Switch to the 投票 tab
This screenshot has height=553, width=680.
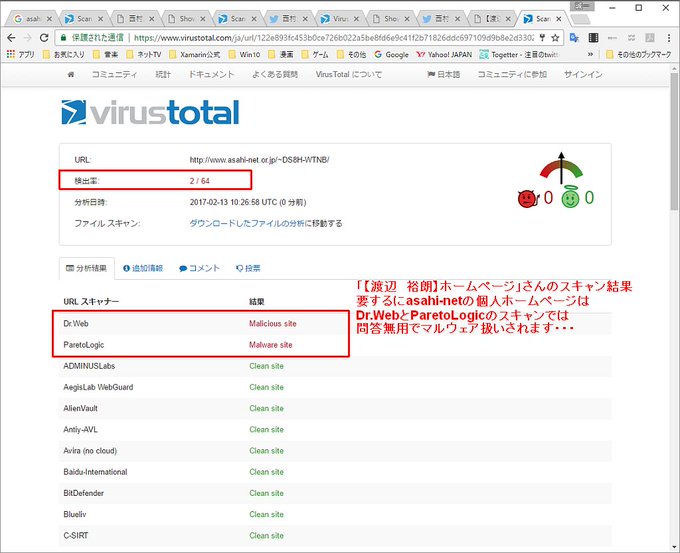pyautogui.click(x=248, y=268)
